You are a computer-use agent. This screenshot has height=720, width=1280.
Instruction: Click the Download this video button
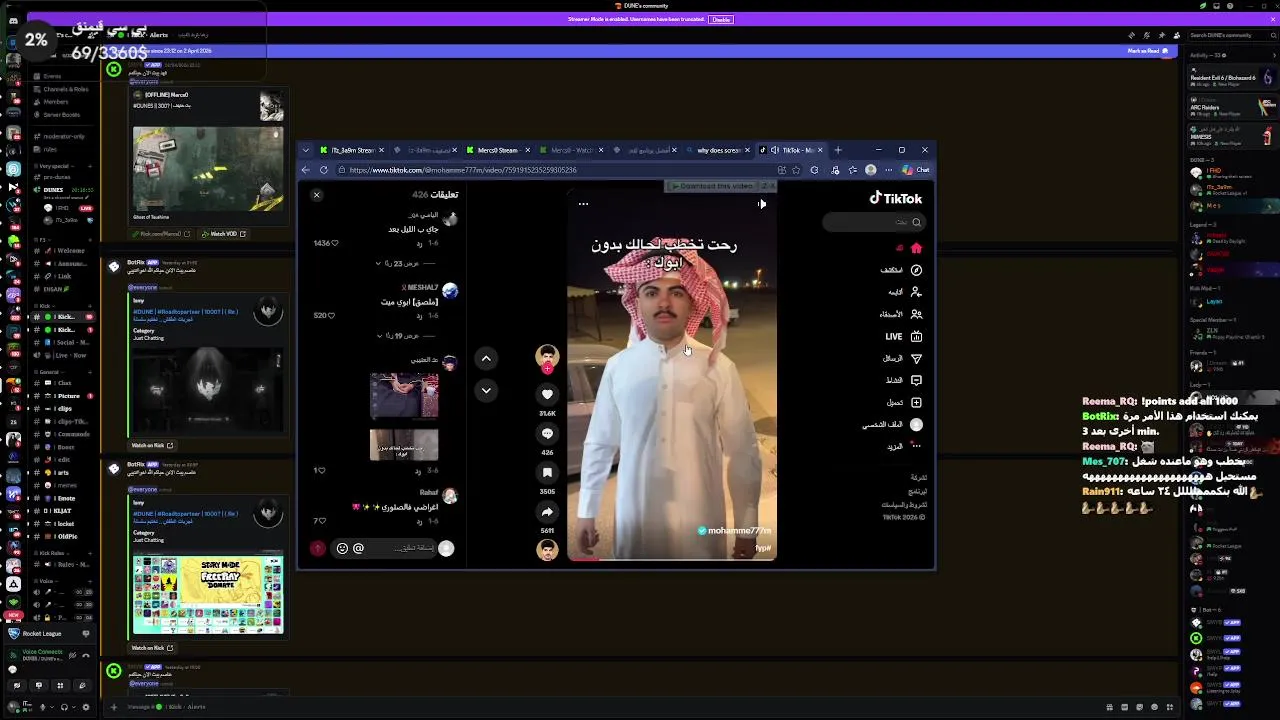712,186
